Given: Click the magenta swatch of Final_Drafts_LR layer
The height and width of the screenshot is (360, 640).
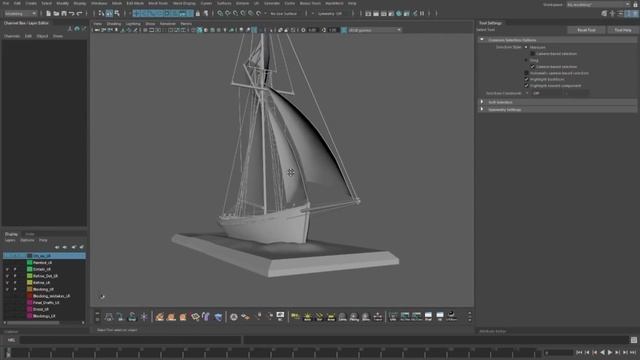Looking at the screenshot, I should tap(29, 302).
